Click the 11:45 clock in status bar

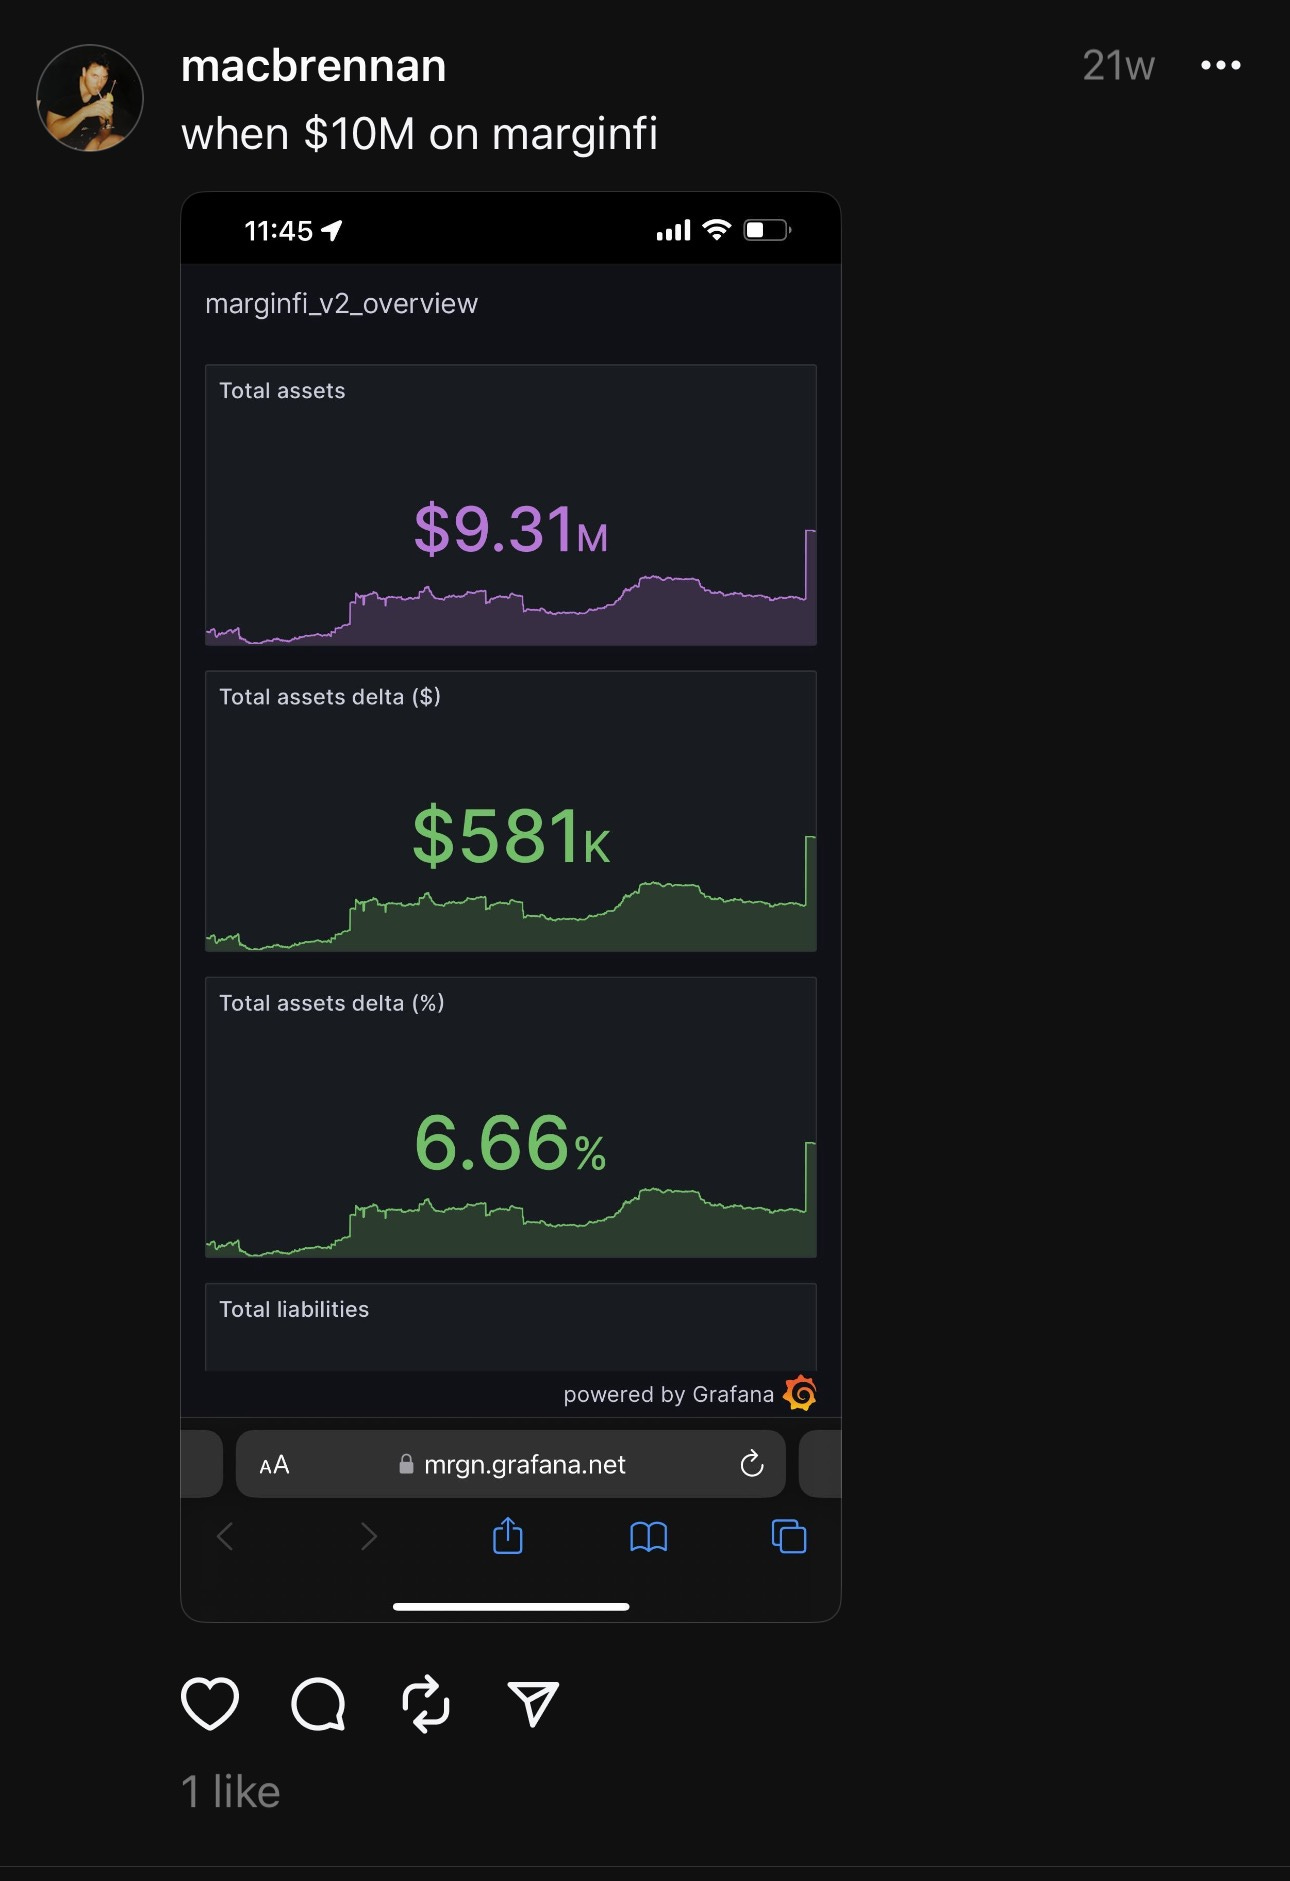[279, 231]
